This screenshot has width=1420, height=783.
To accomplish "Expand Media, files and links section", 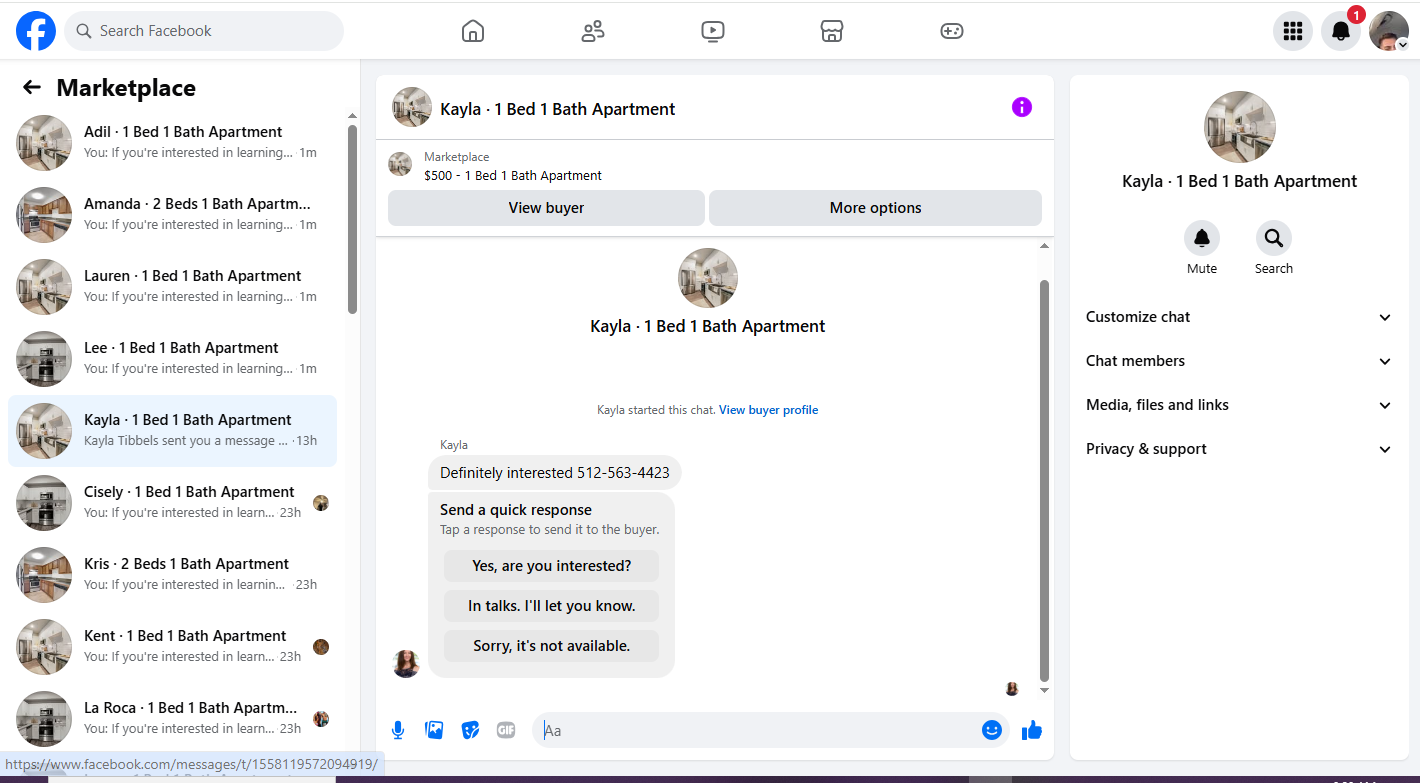I will (x=1239, y=405).
